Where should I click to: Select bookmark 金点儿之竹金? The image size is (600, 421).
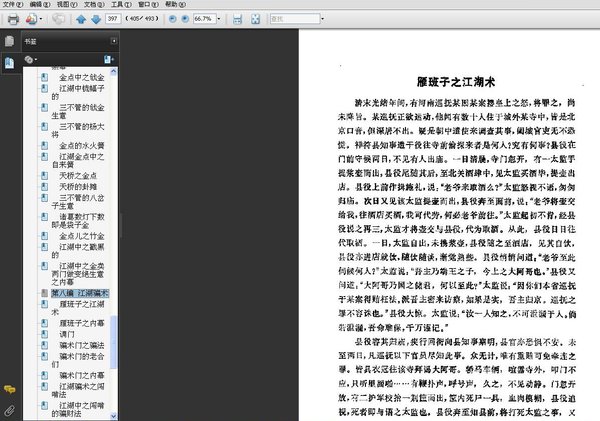(x=82, y=236)
